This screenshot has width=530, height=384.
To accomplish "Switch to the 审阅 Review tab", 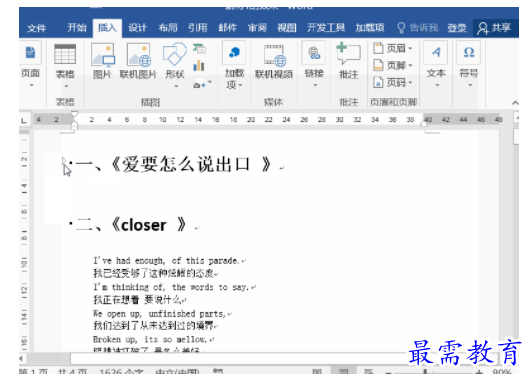I will tap(257, 28).
